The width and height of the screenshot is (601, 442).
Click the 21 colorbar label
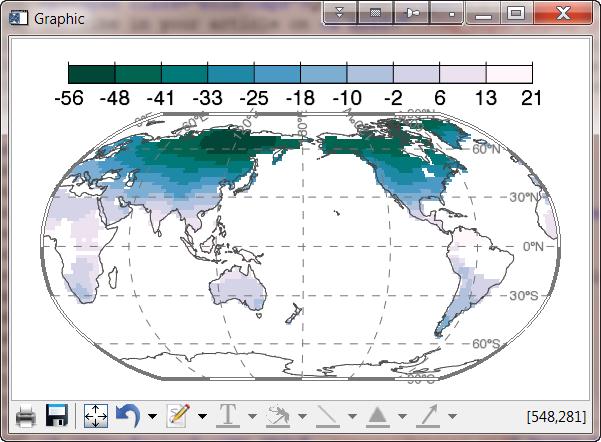[532, 98]
